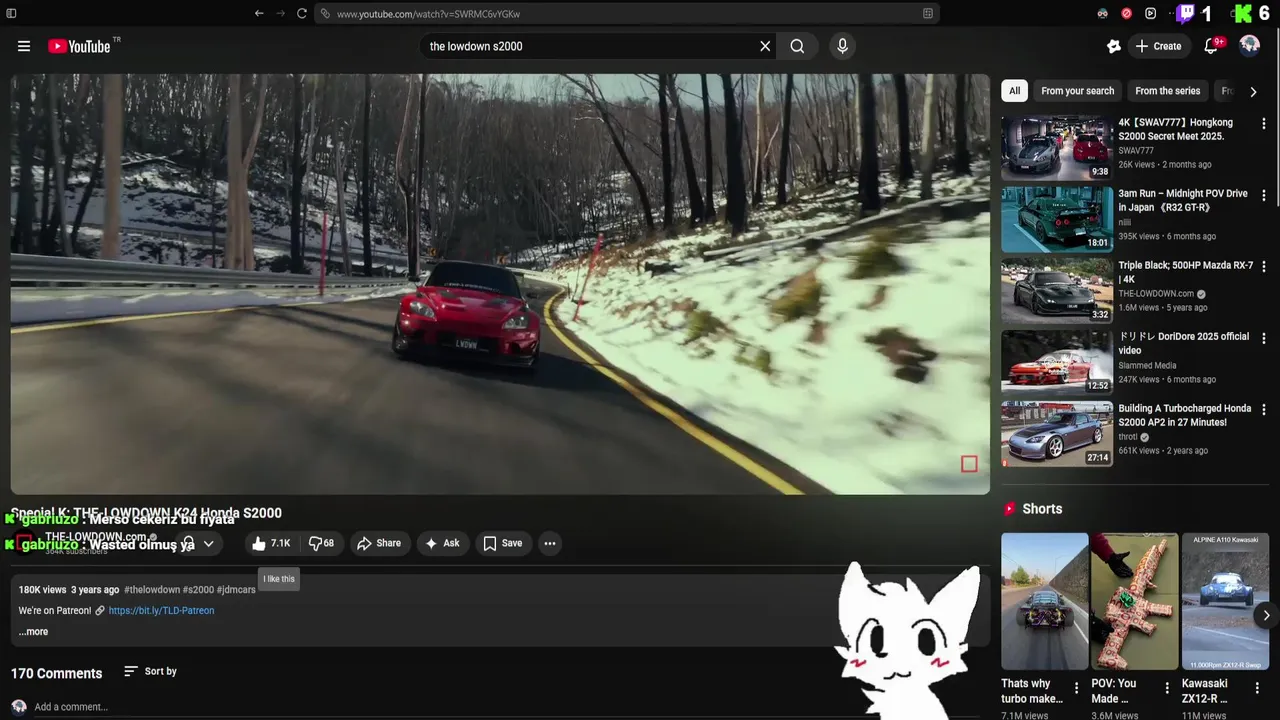Screen dimensions: 1280x720
Task: Go forward with the browser forward arrow
Action: (x=280, y=13)
